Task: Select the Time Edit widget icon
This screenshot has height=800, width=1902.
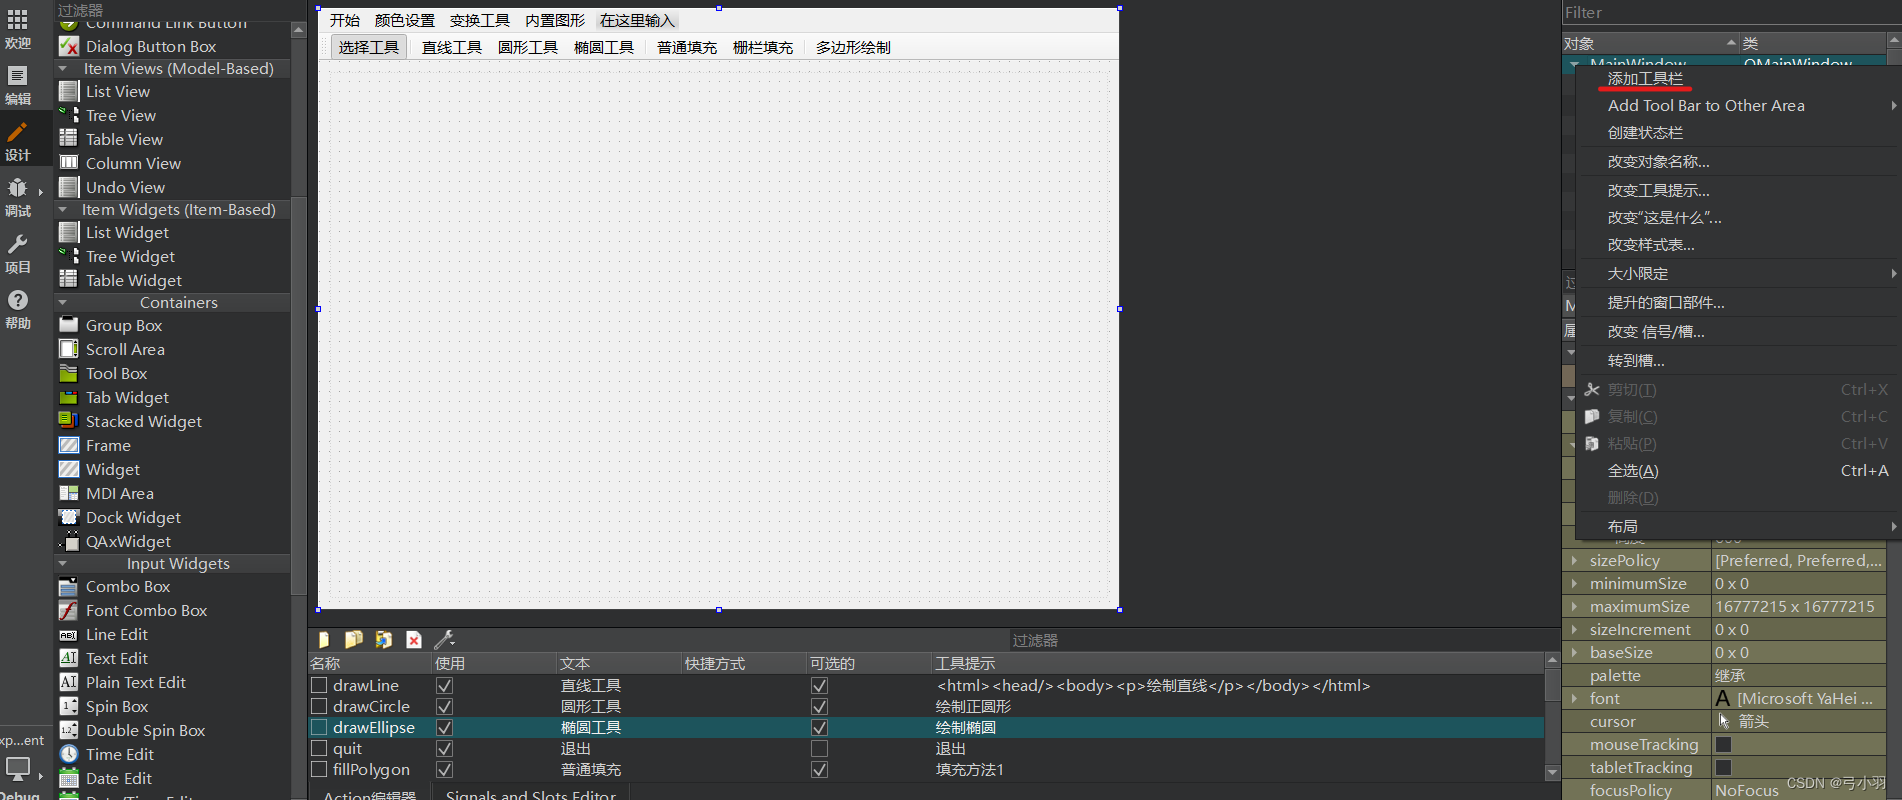Action: pos(69,754)
